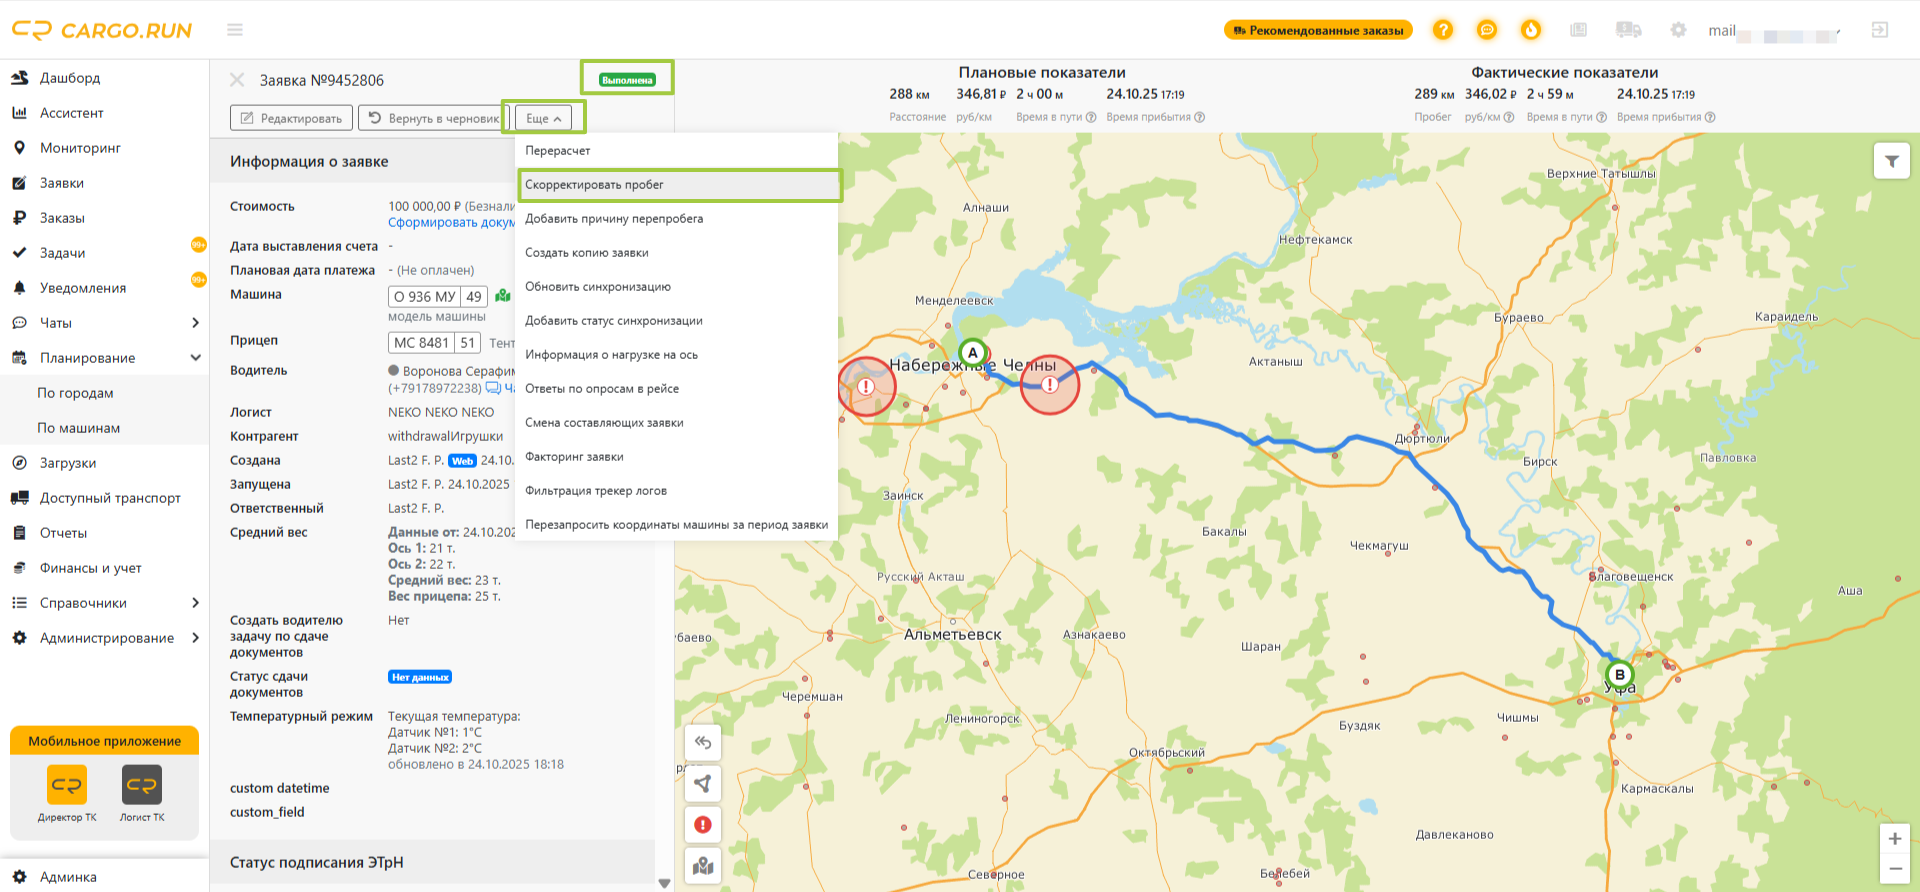Open the orange chat bubble icon
This screenshot has width=1920, height=892.
[x=1487, y=30]
